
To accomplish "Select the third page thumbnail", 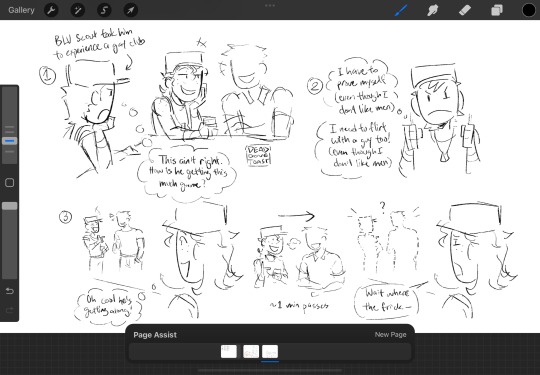I will tap(270, 352).
